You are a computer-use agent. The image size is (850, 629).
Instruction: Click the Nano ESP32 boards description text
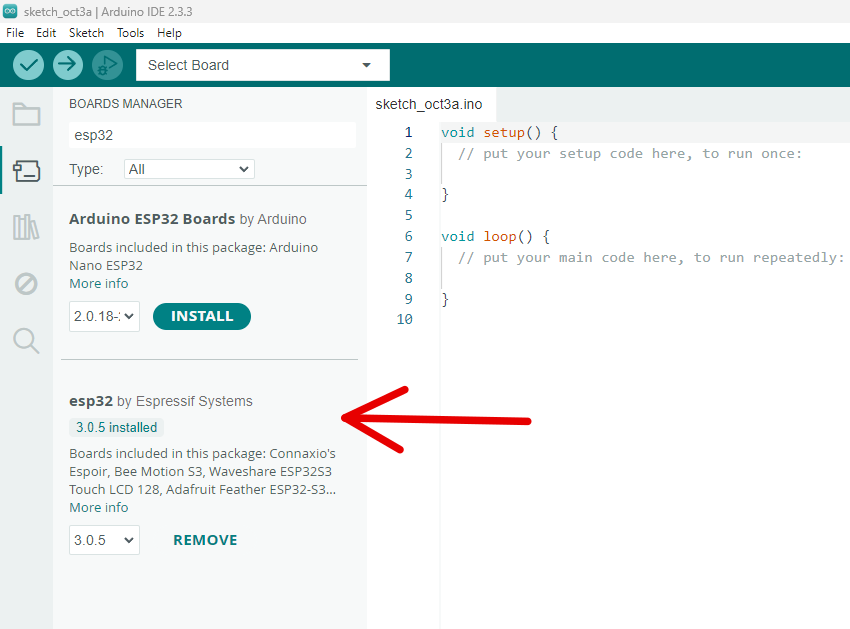click(194, 256)
